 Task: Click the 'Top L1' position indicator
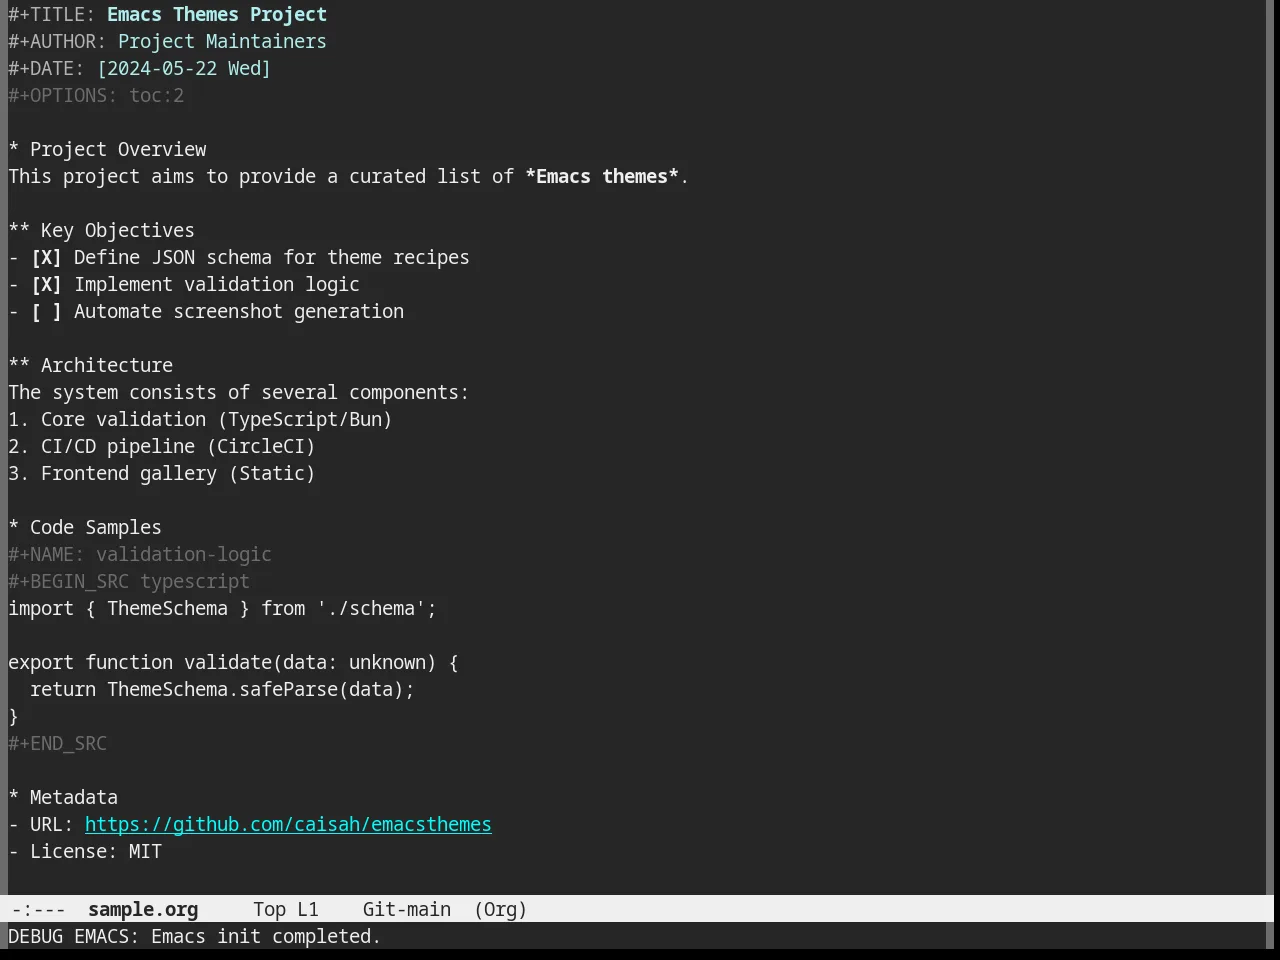point(286,910)
